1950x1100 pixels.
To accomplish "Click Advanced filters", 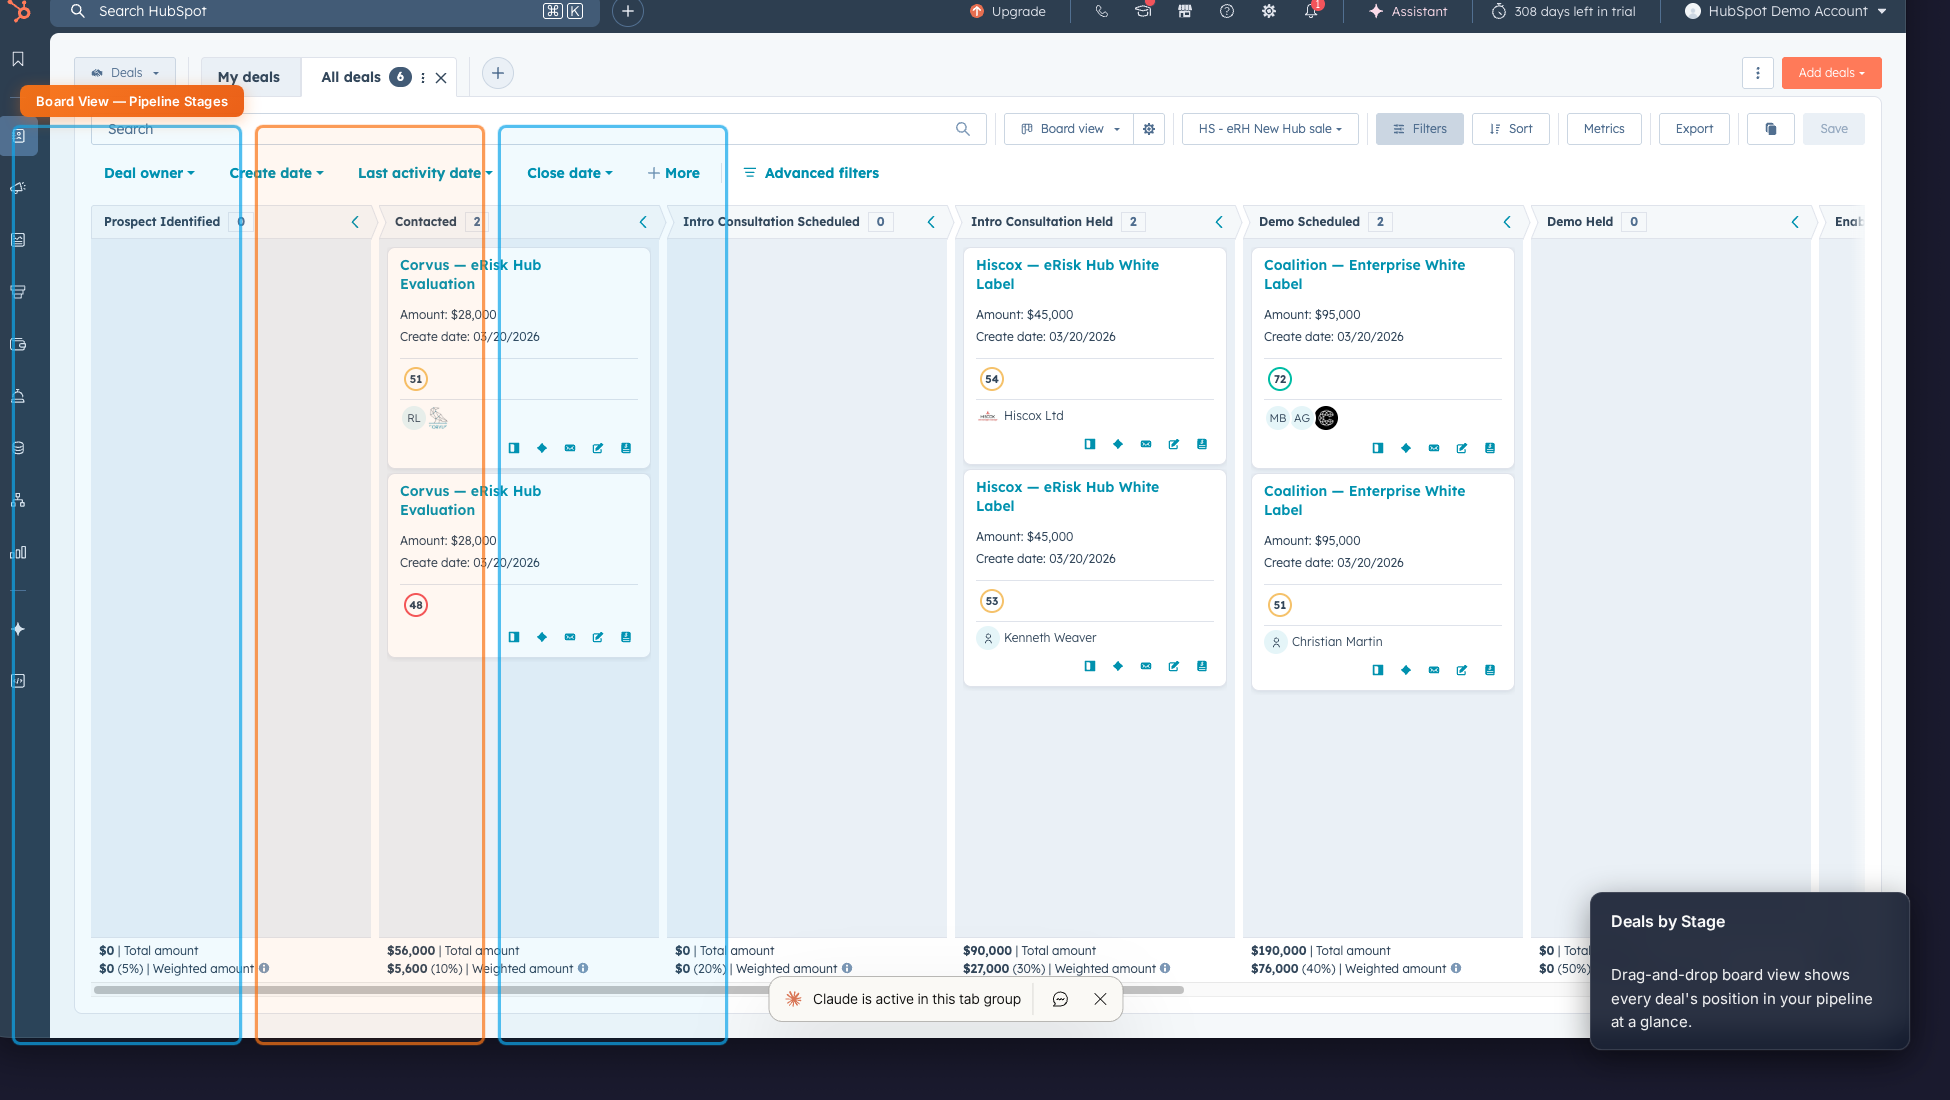I will [811, 173].
